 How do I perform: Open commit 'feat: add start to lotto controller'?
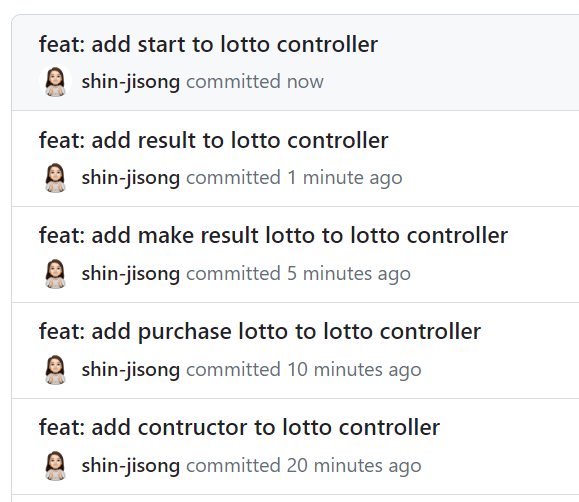(208, 44)
